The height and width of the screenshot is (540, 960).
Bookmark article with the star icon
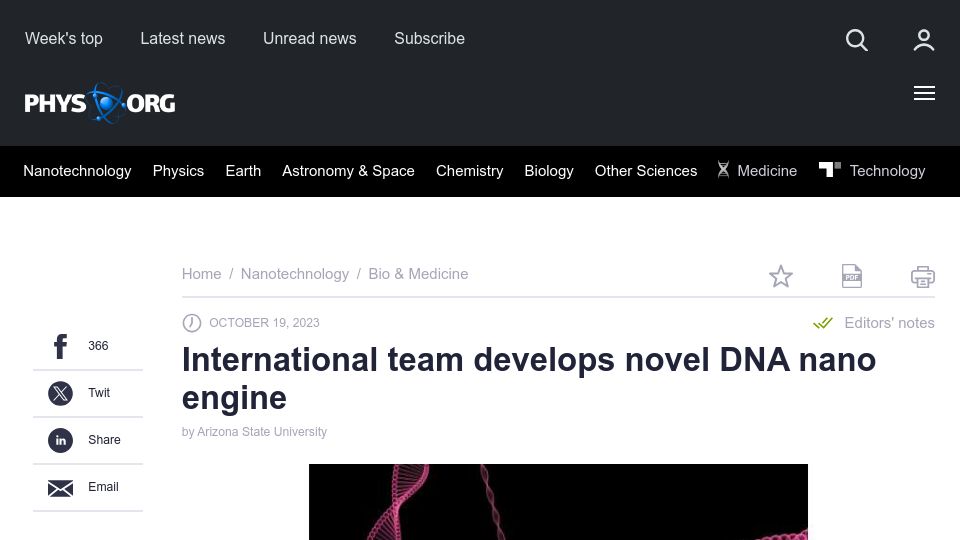(x=781, y=276)
